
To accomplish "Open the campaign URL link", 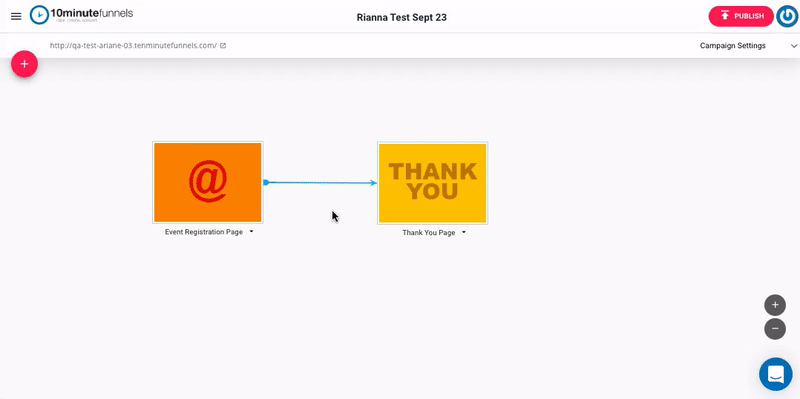I will (x=133, y=45).
